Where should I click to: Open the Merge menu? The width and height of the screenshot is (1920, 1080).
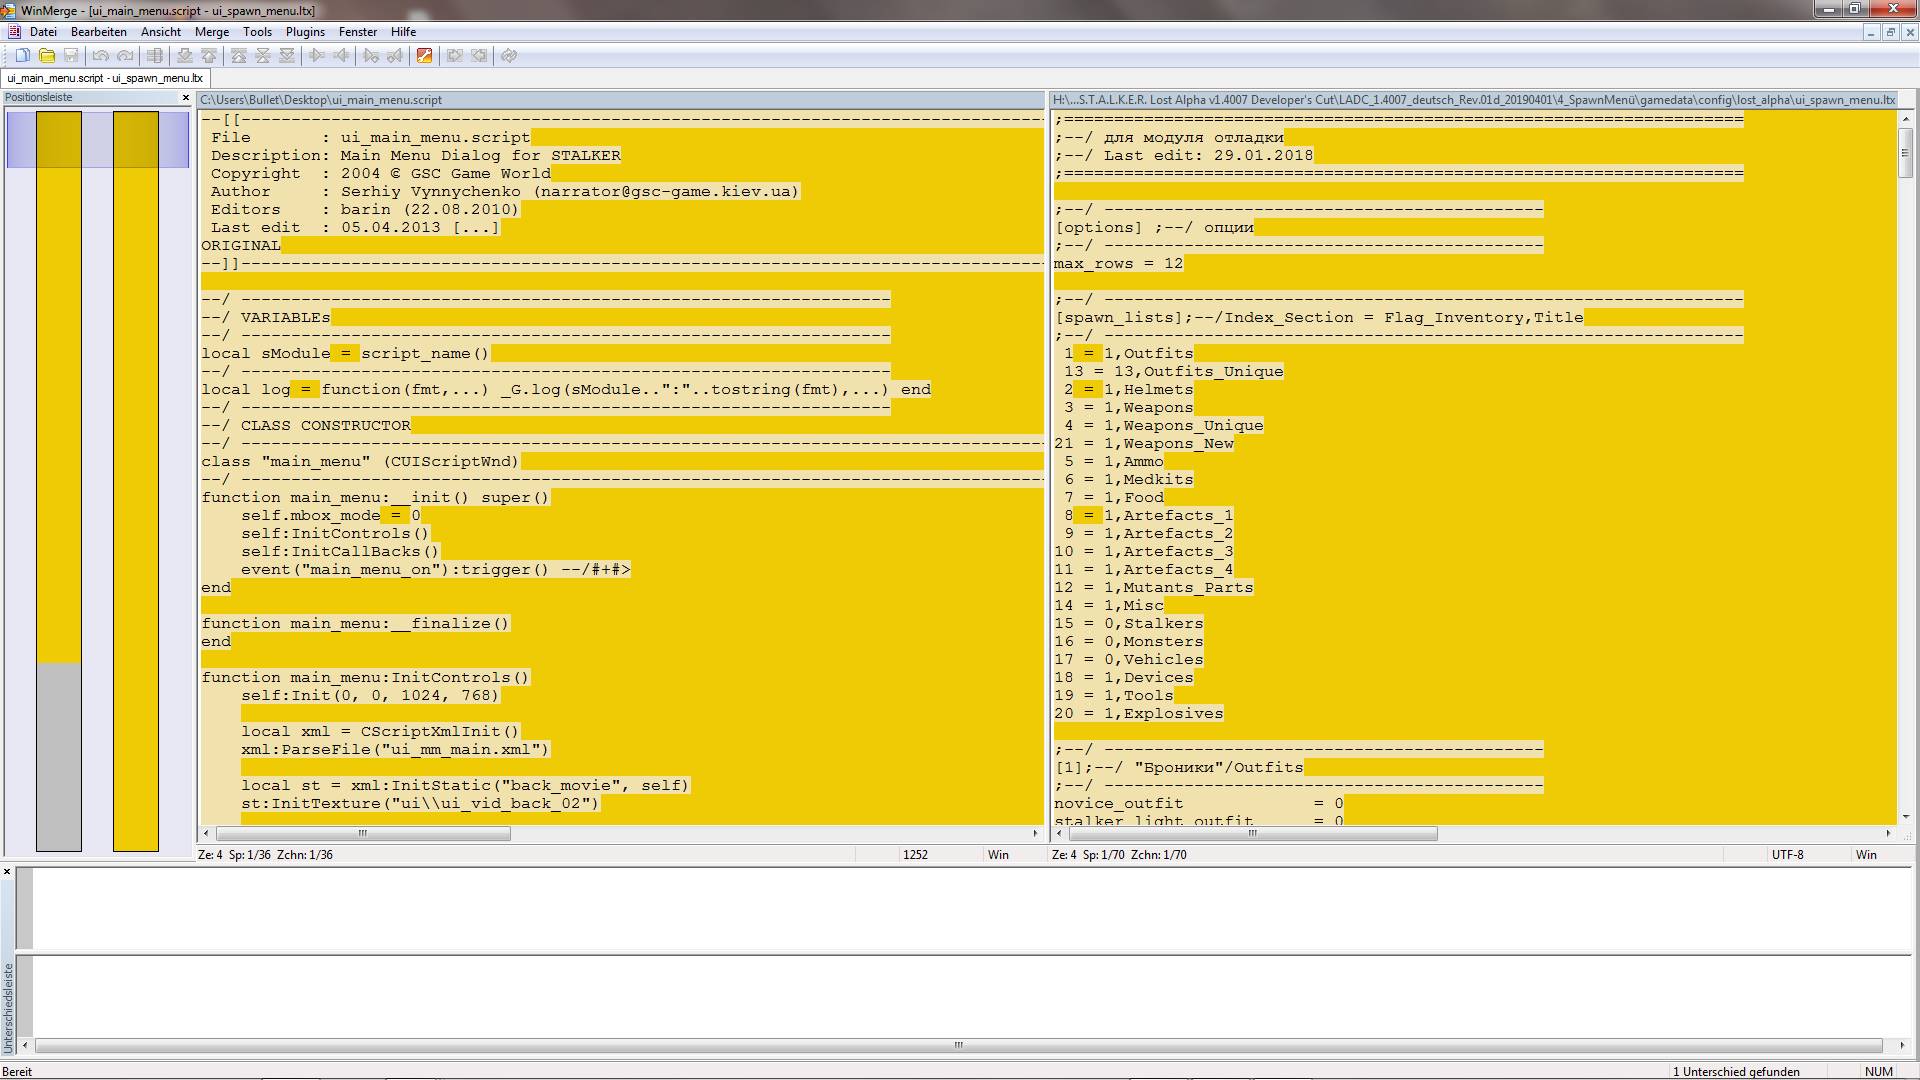click(211, 32)
